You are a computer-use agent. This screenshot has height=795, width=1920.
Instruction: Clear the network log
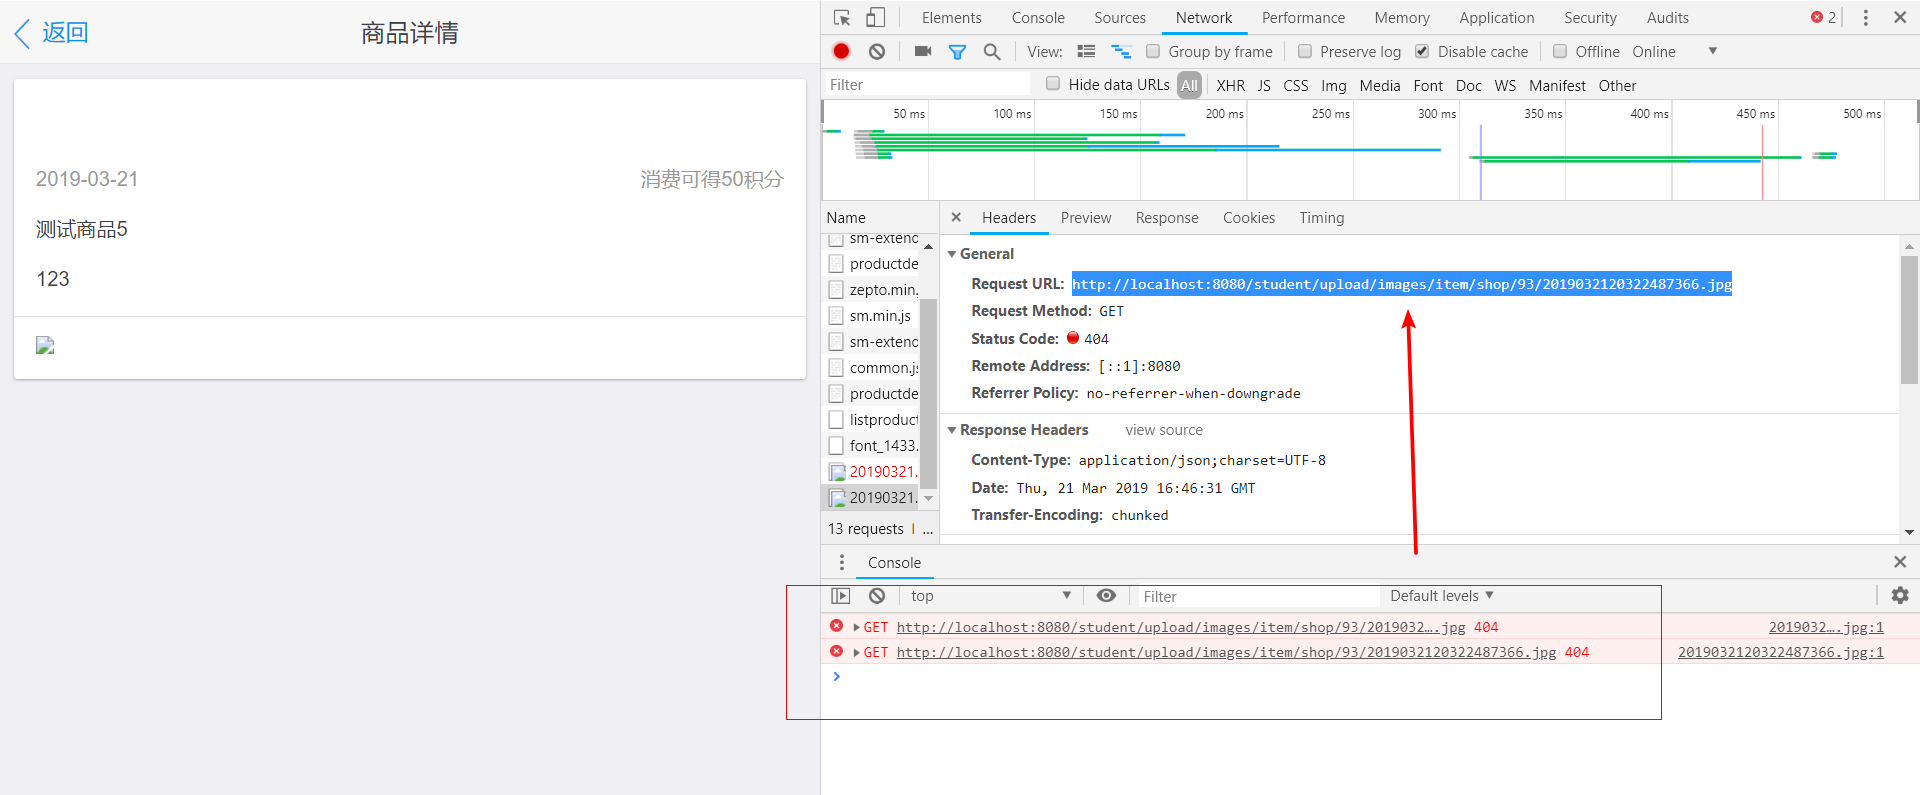coord(877,51)
